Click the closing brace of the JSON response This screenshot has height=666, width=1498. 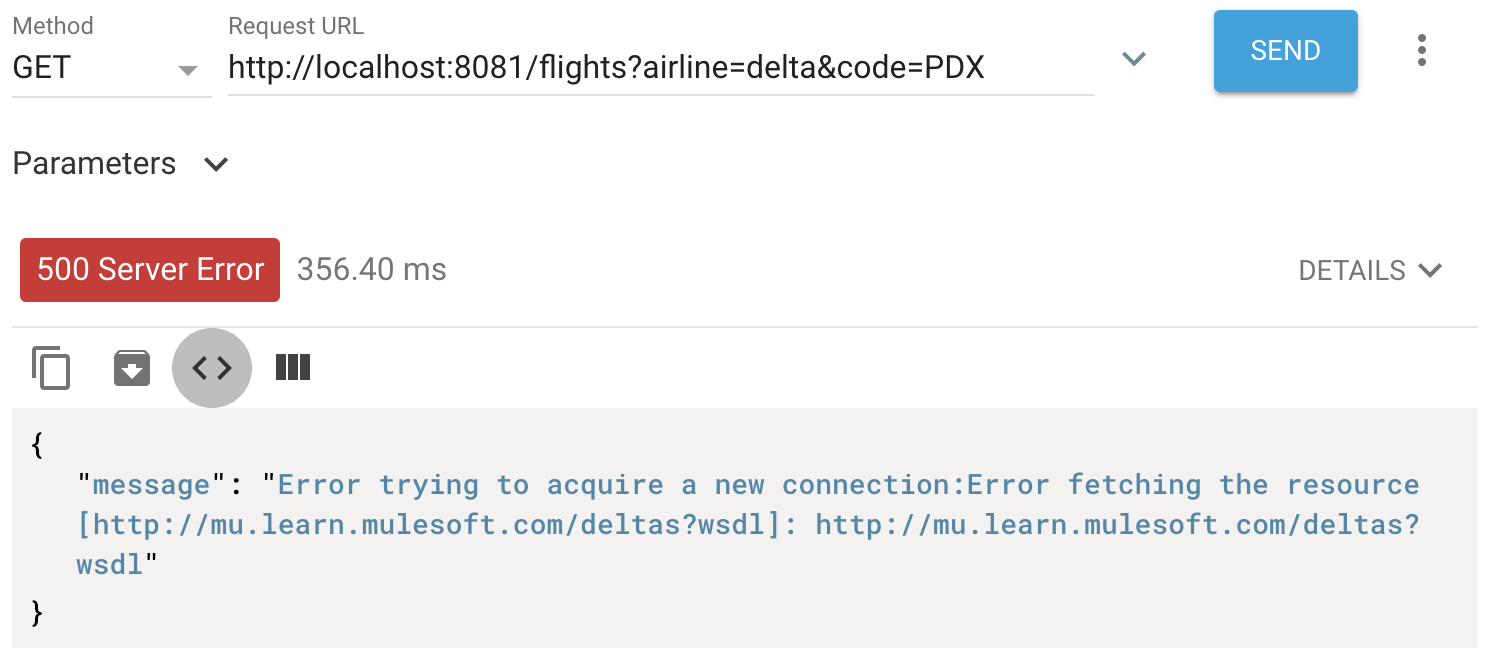click(38, 612)
